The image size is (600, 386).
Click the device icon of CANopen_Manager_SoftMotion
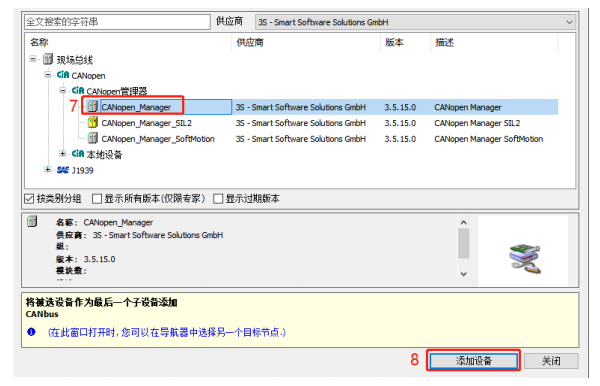tap(93, 138)
